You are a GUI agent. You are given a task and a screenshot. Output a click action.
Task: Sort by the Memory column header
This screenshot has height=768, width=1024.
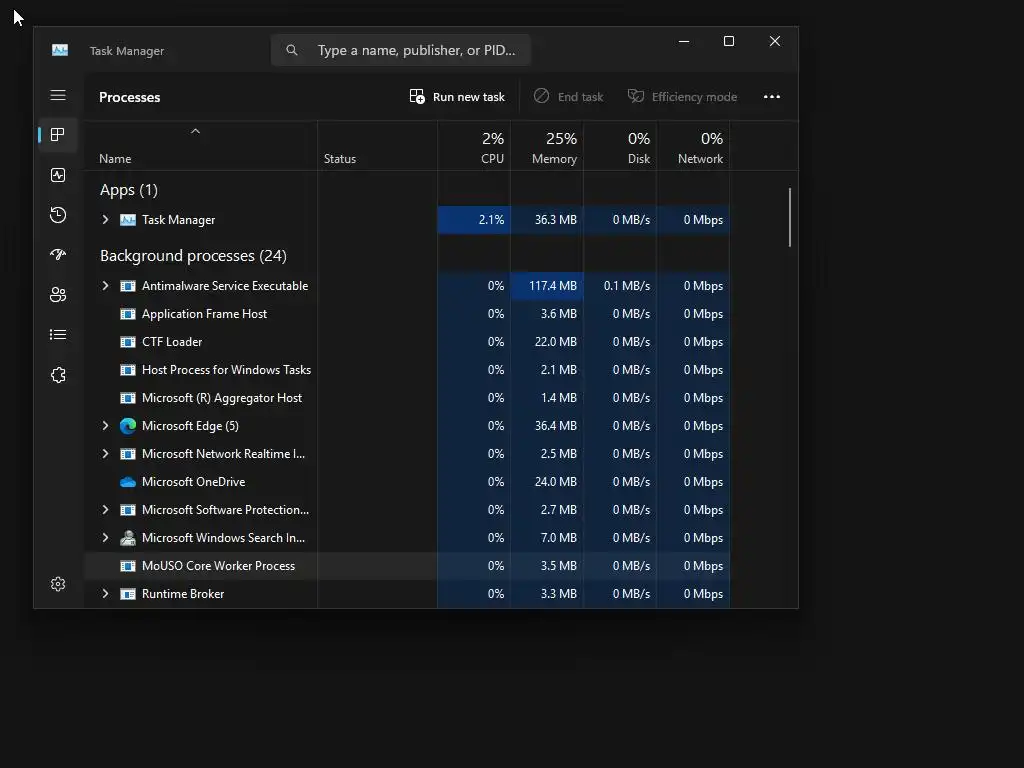point(547,146)
